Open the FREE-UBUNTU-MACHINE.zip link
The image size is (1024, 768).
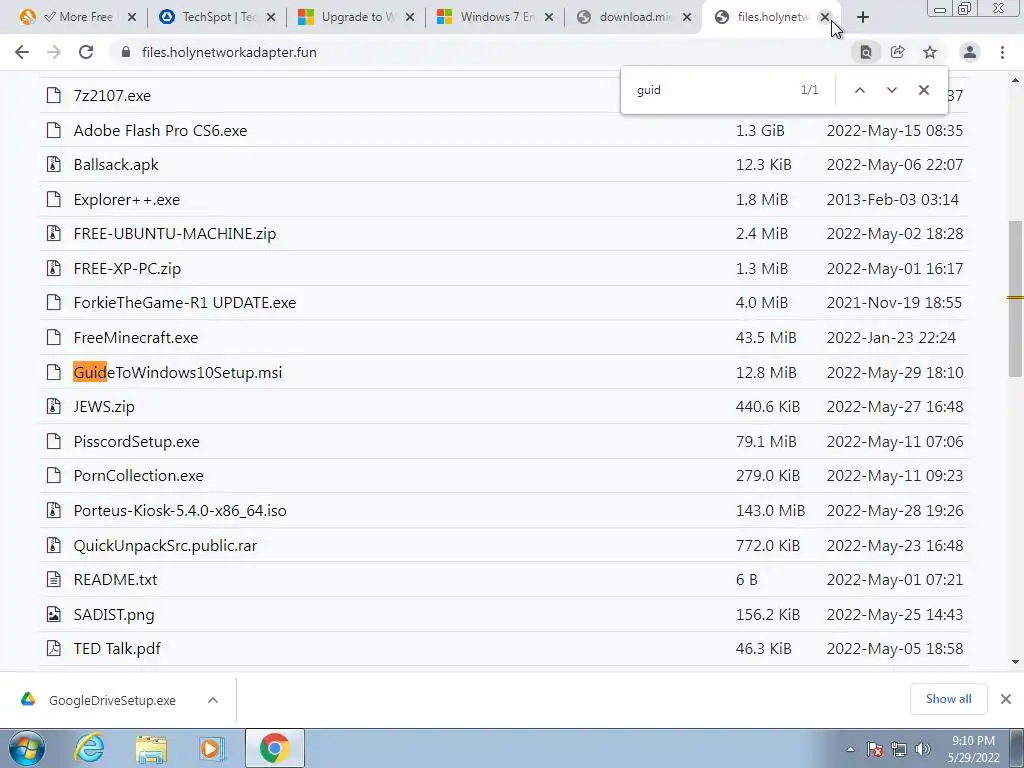click(x=174, y=234)
